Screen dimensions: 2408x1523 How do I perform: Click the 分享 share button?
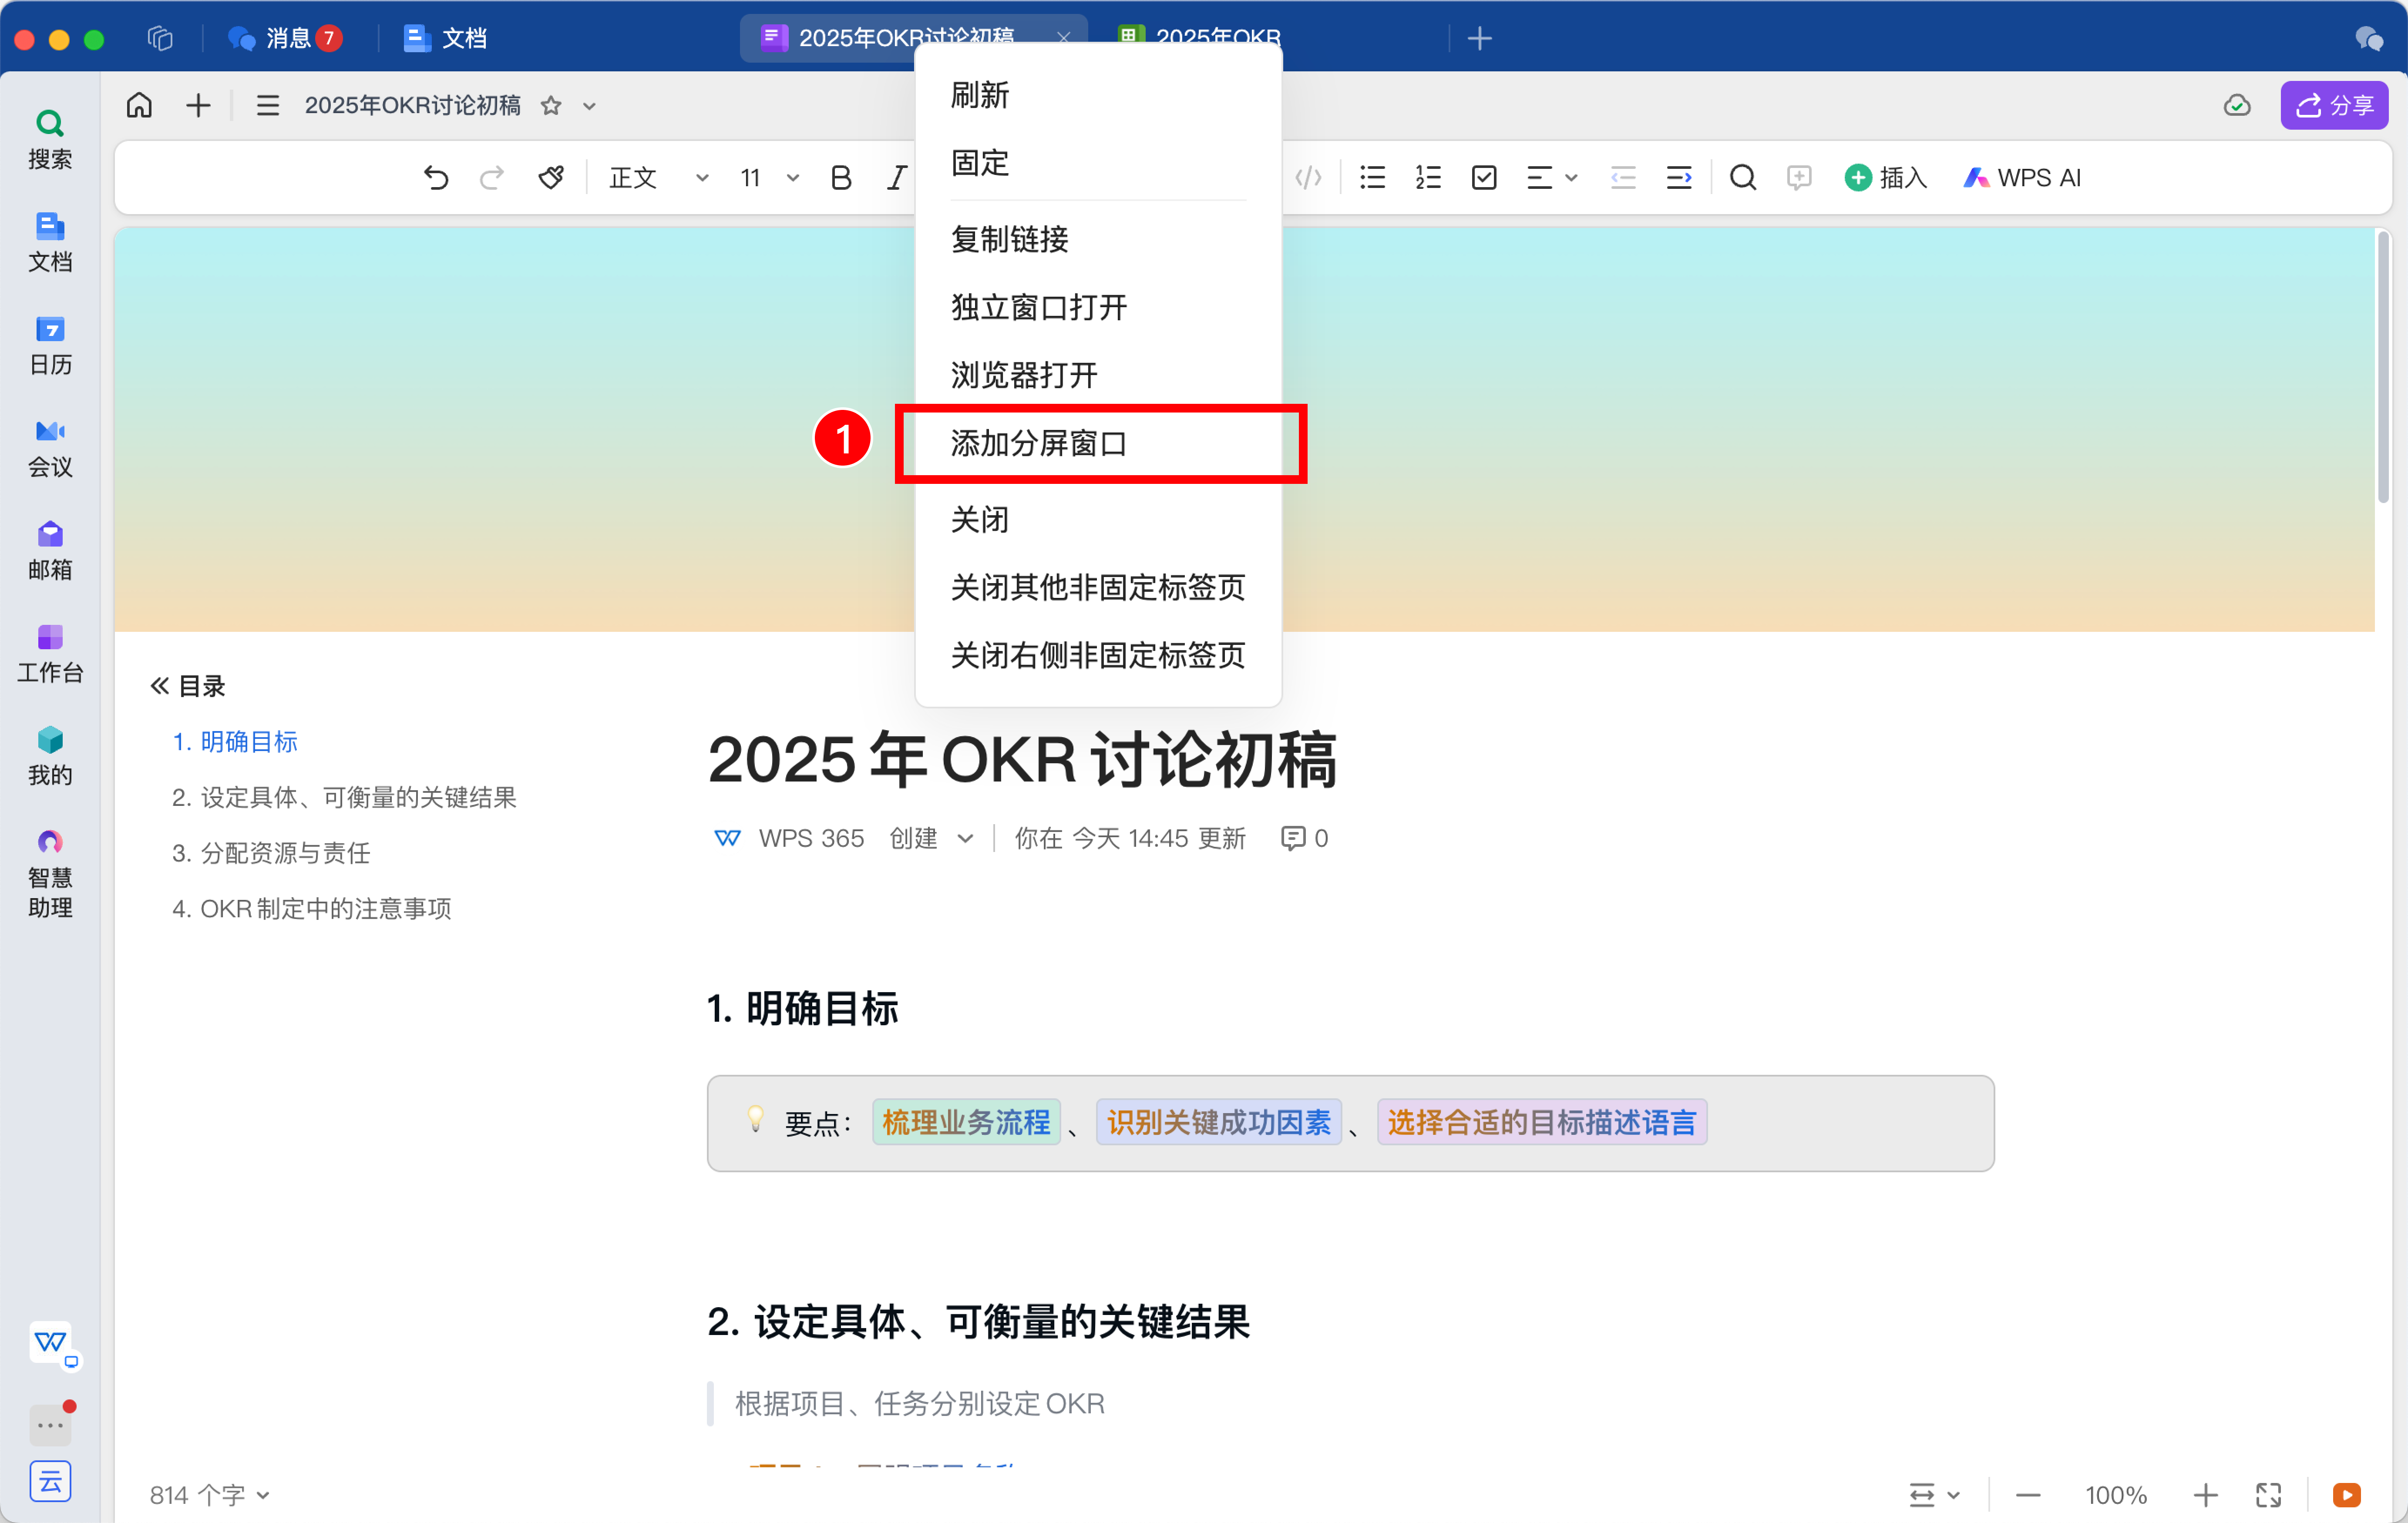[2334, 105]
